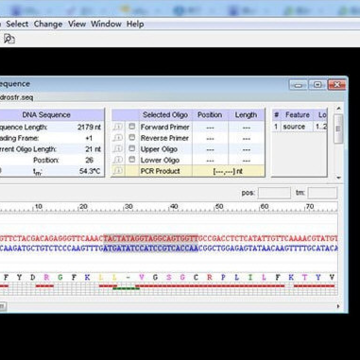
Task: Select the Reverse Primer row label
Action: click(x=165, y=138)
